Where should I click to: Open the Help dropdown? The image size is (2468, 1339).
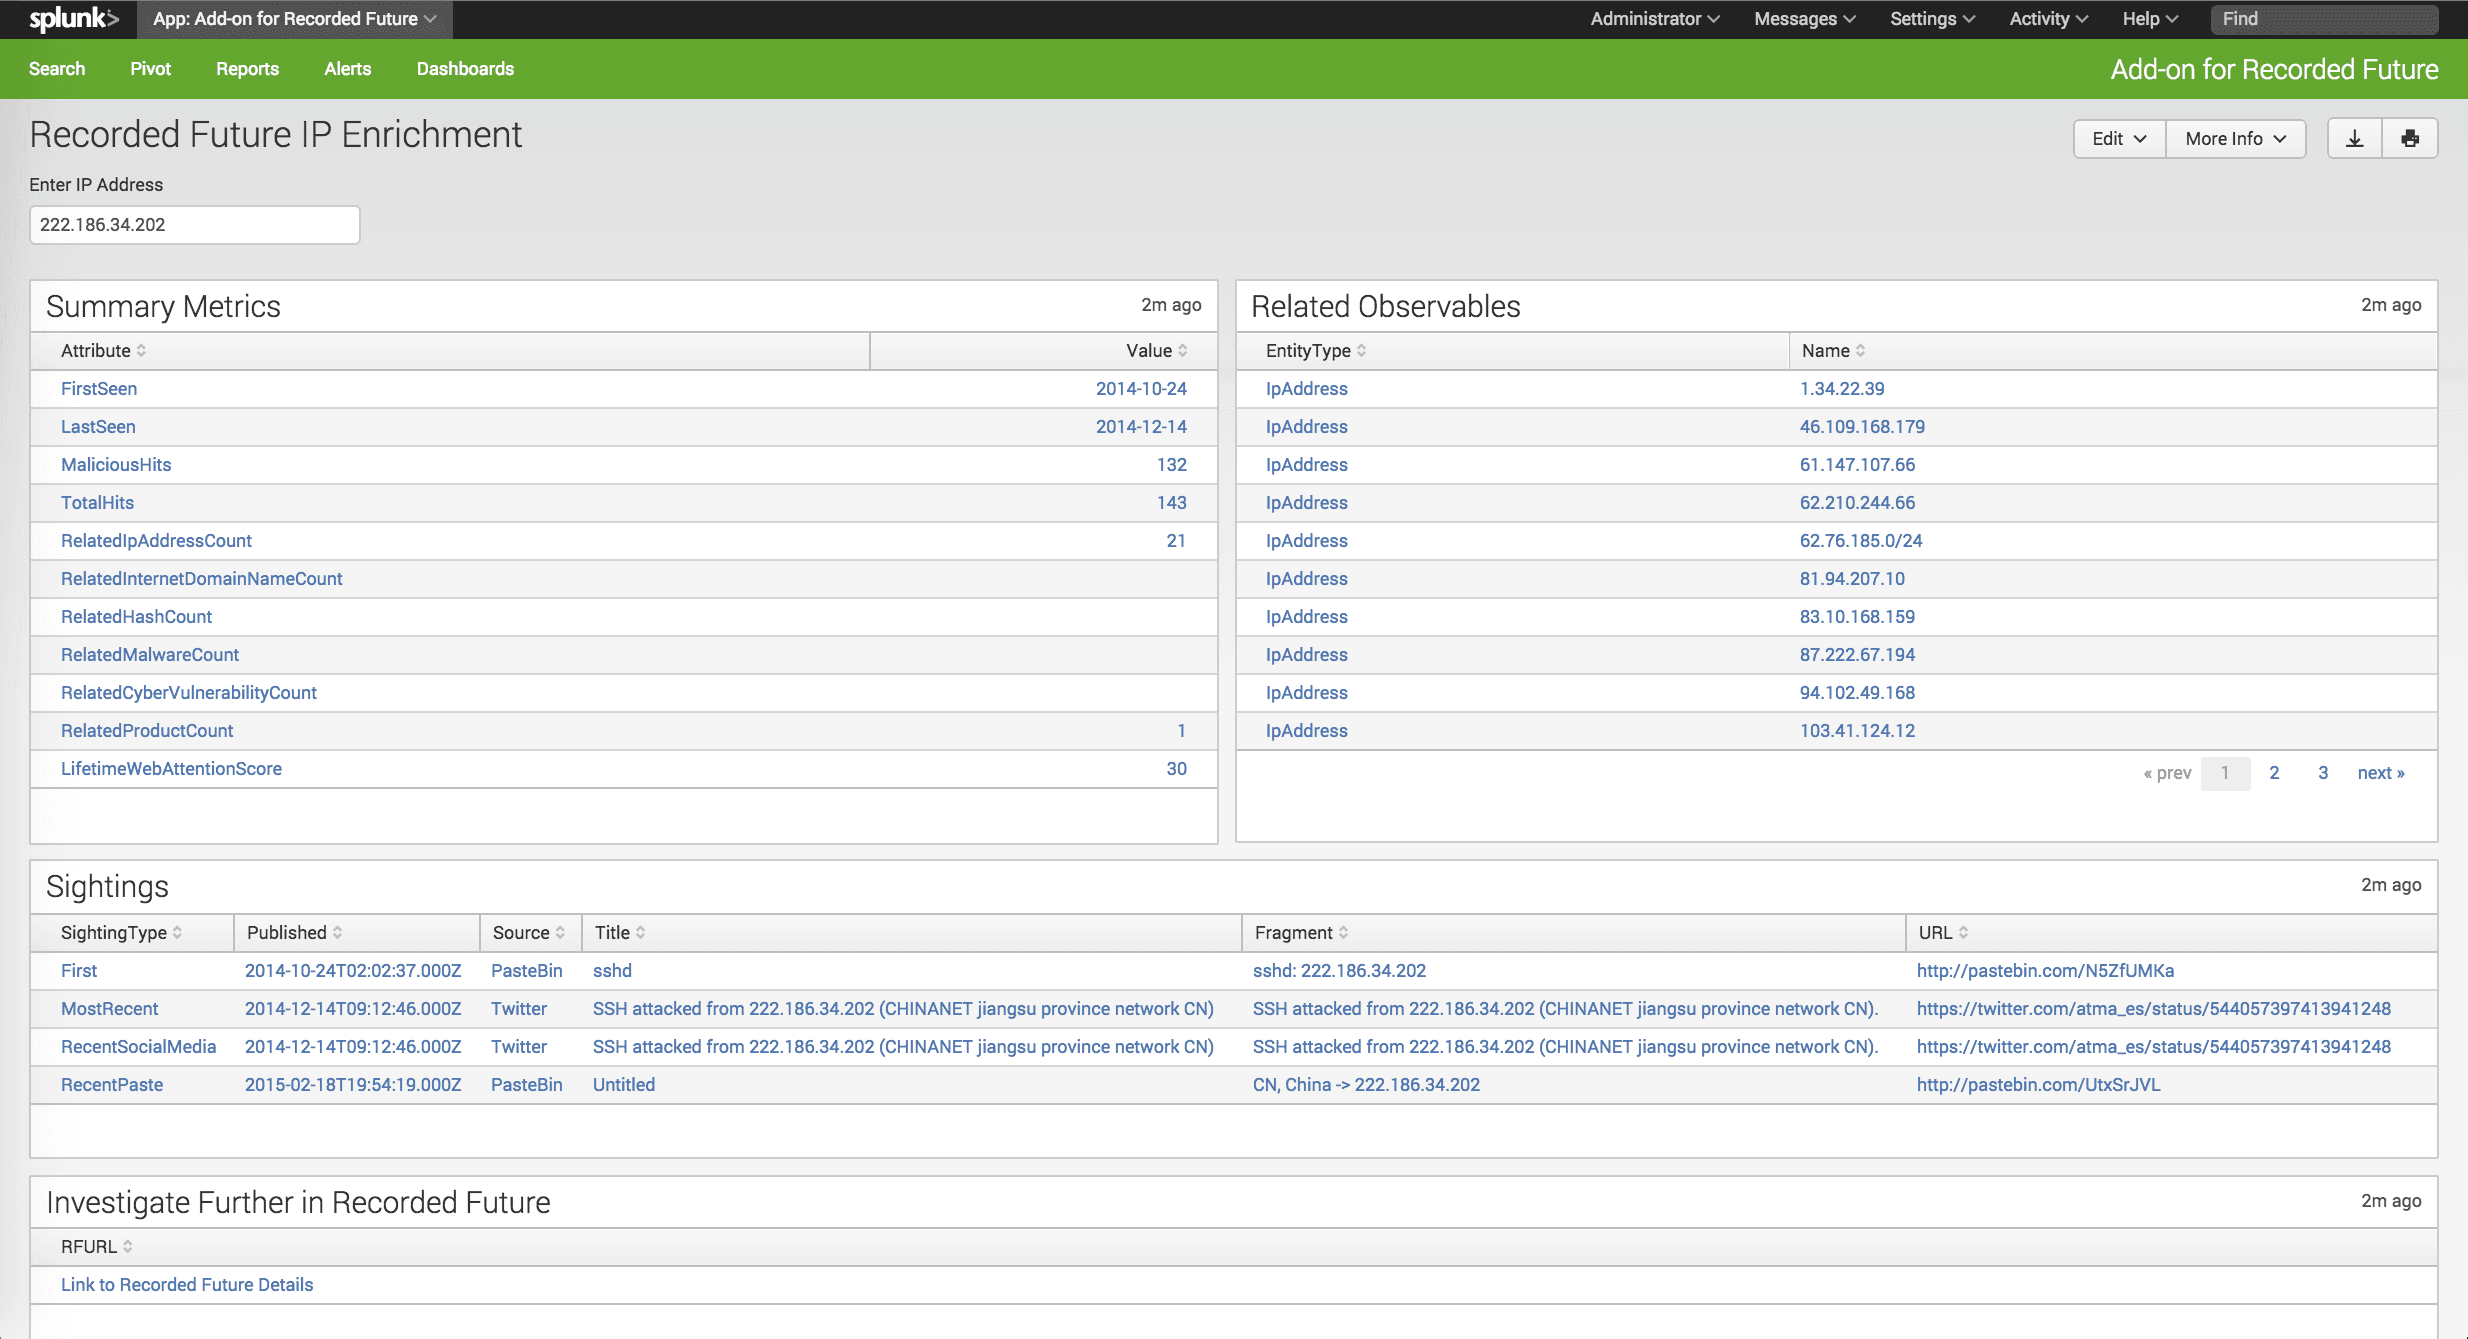(2150, 19)
